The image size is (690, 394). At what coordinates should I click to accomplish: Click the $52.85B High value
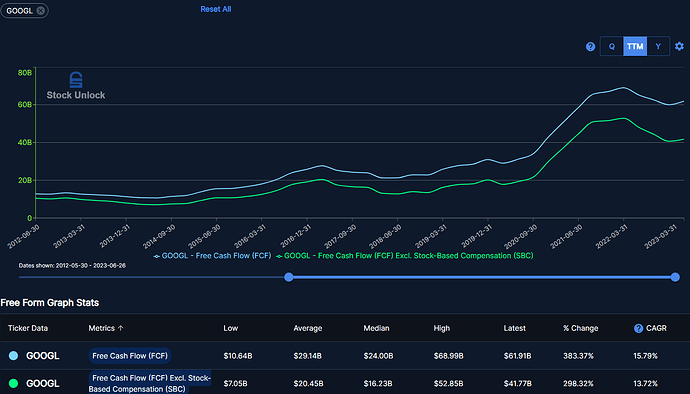point(448,383)
